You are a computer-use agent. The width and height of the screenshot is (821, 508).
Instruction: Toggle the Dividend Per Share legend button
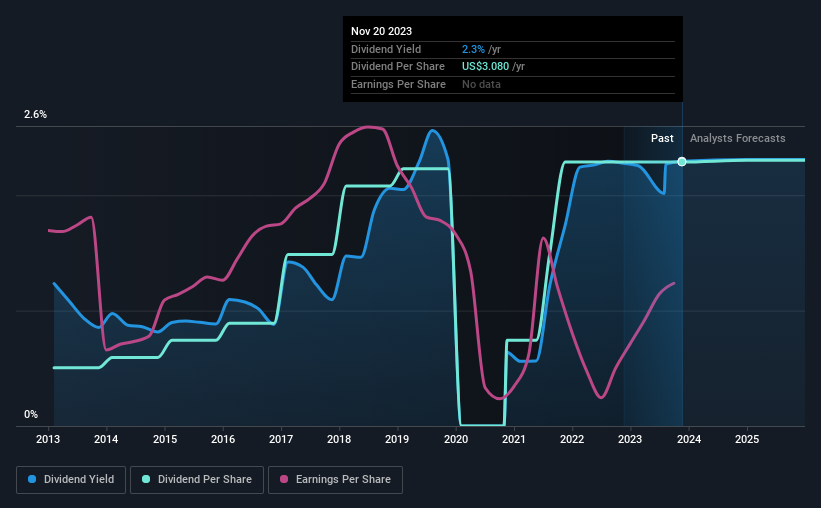coord(197,480)
